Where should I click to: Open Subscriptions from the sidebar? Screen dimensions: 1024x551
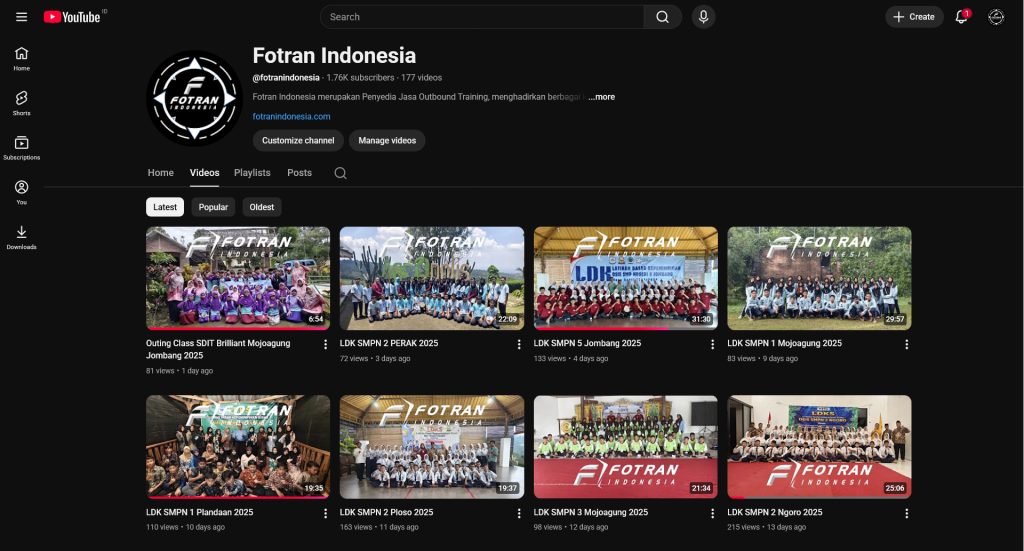click(21, 148)
